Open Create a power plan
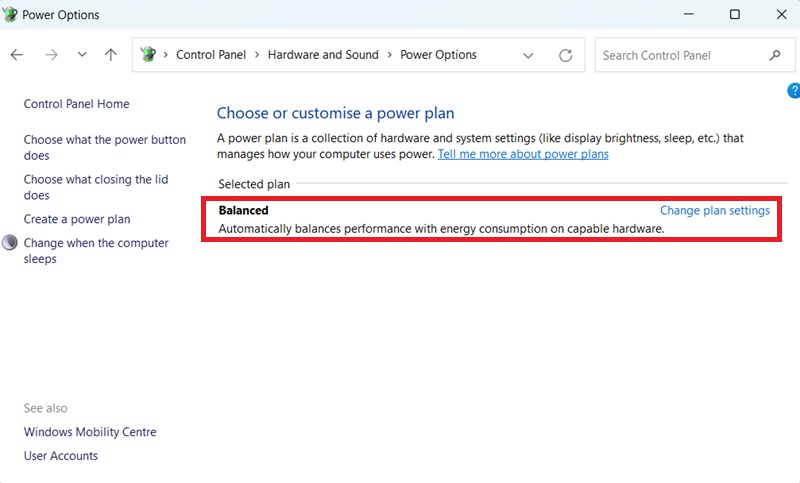This screenshot has height=483, width=800. (x=77, y=219)
